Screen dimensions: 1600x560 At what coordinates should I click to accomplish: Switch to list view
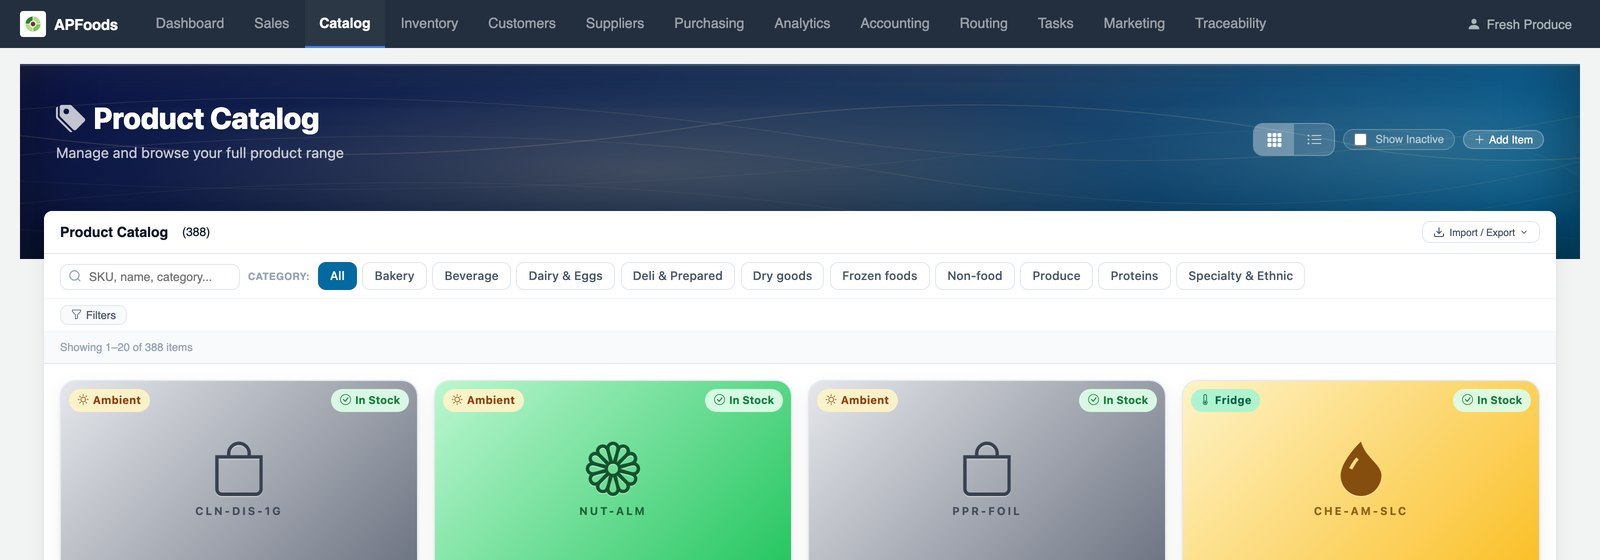[x=1314, y=140]
